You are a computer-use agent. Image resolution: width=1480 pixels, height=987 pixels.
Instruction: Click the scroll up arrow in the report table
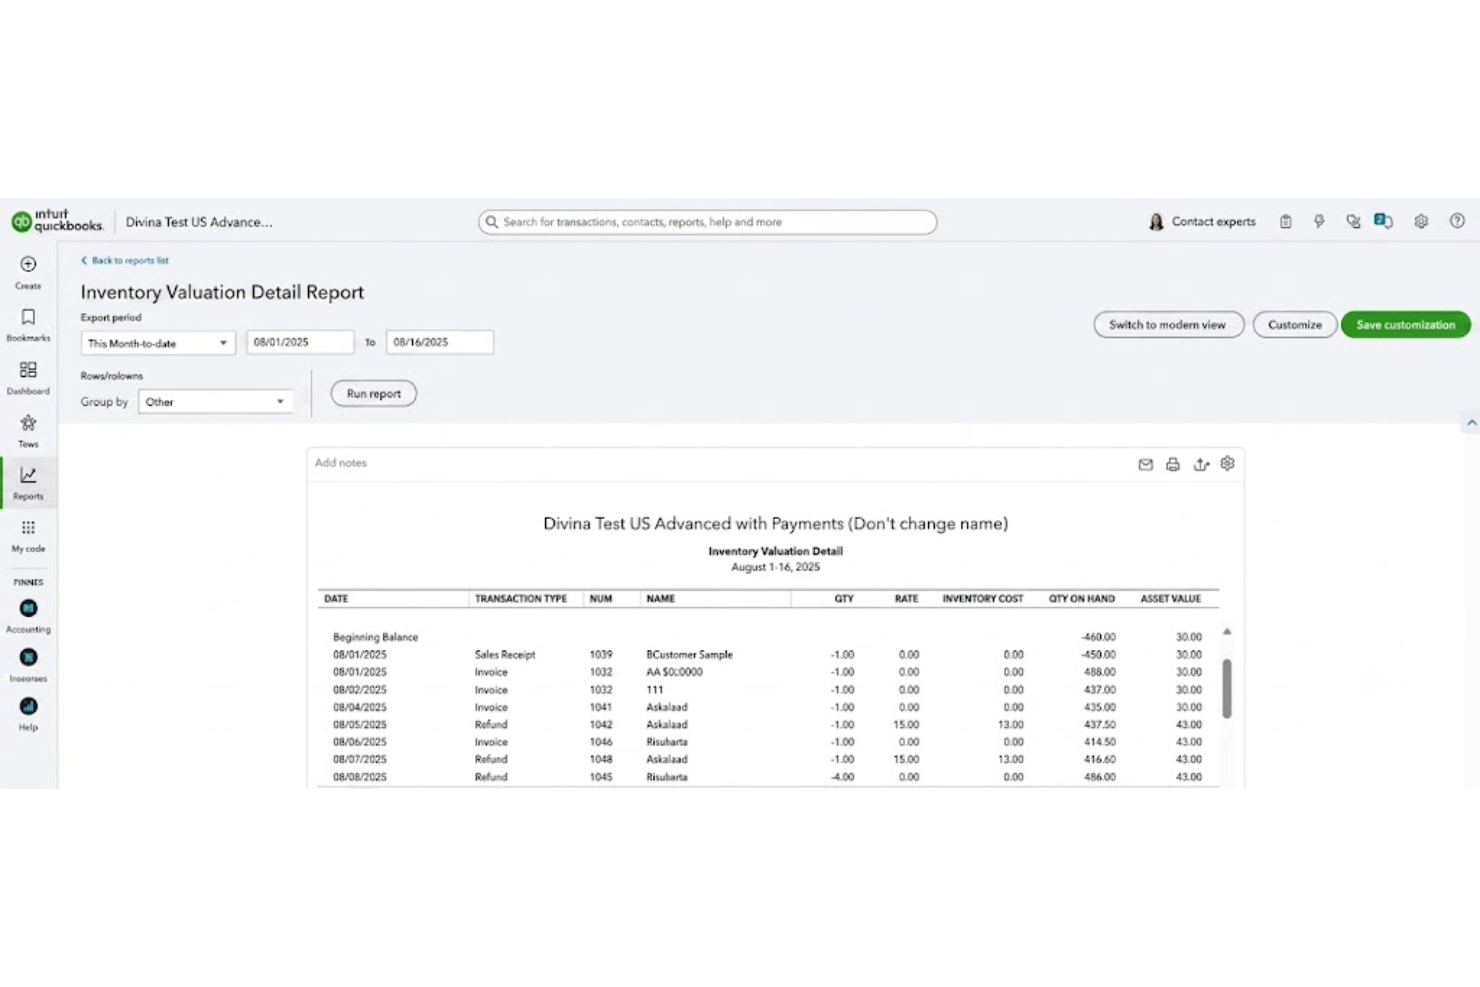coord(1227,632)
